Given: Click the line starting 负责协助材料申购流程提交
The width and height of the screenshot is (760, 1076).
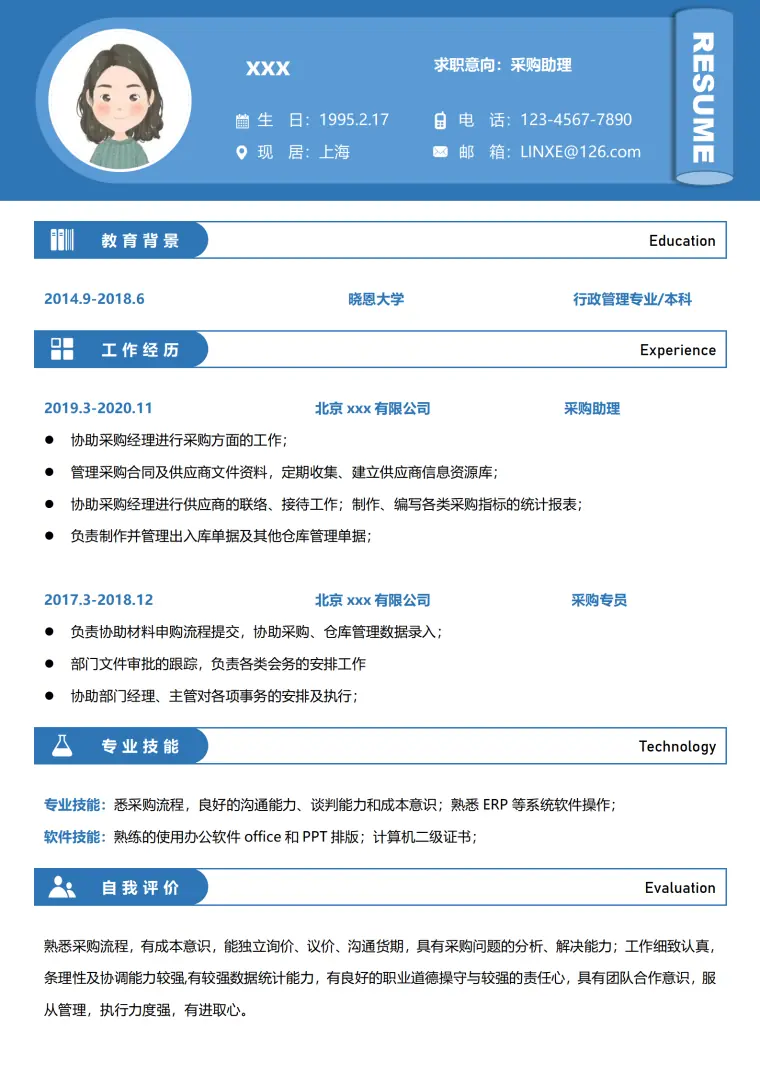Looking at the screenshot, I should [257, 631].
